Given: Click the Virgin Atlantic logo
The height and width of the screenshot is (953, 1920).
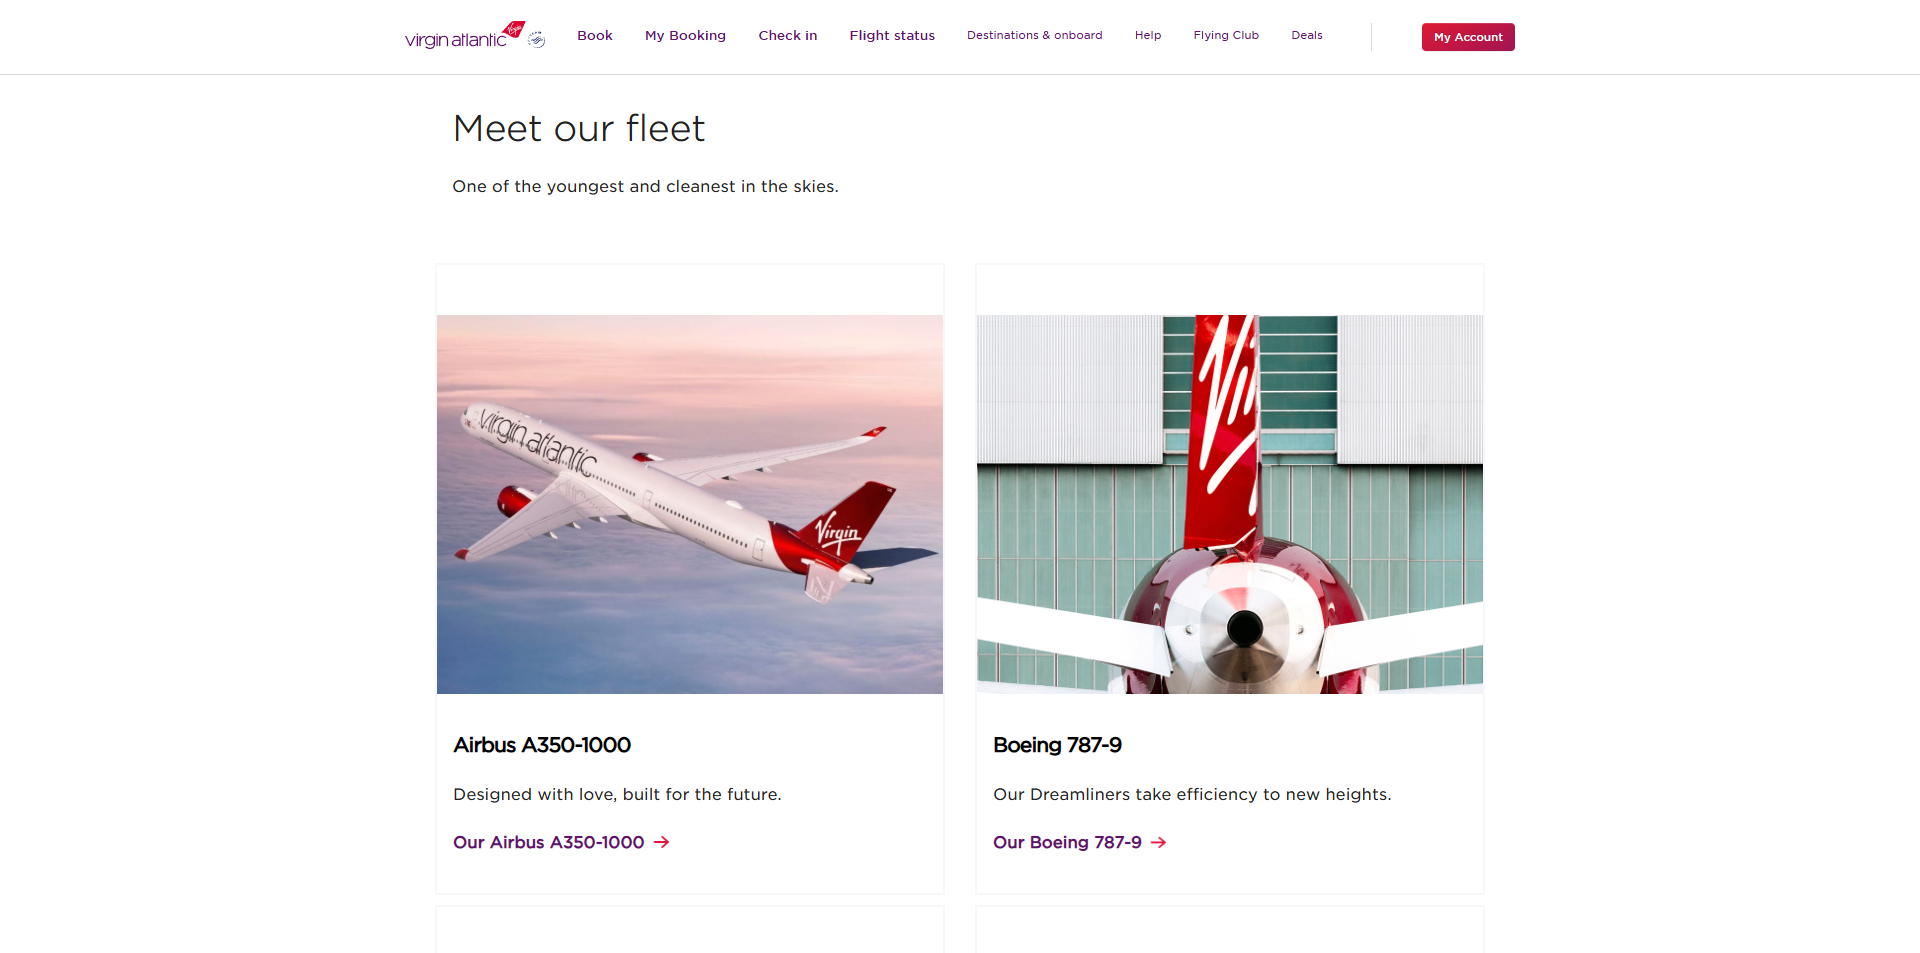Looking at the screenshot, I should point(455,37).
